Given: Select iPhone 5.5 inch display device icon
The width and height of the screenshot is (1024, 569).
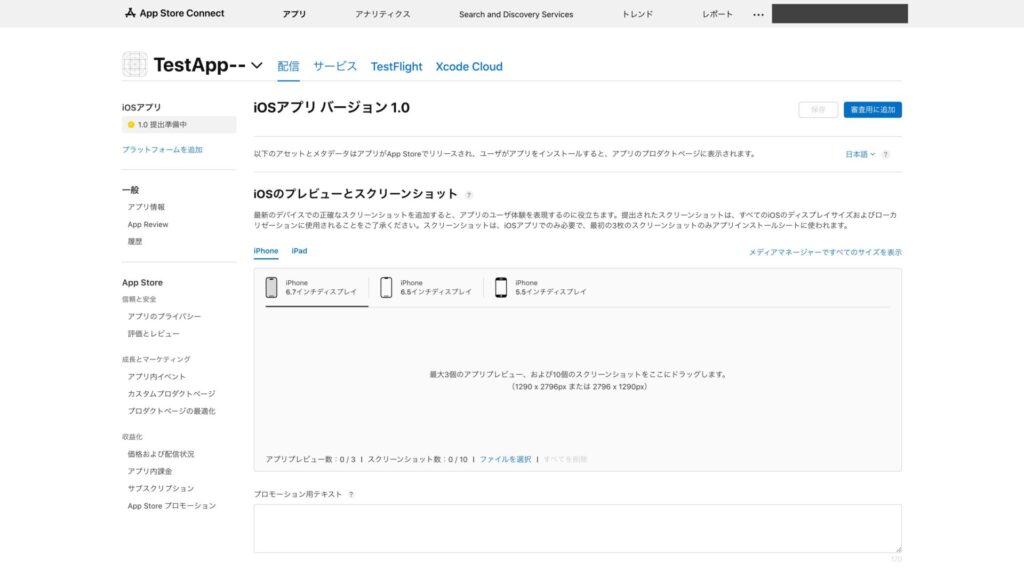Looking at the screenshot, I should (501, 287).
